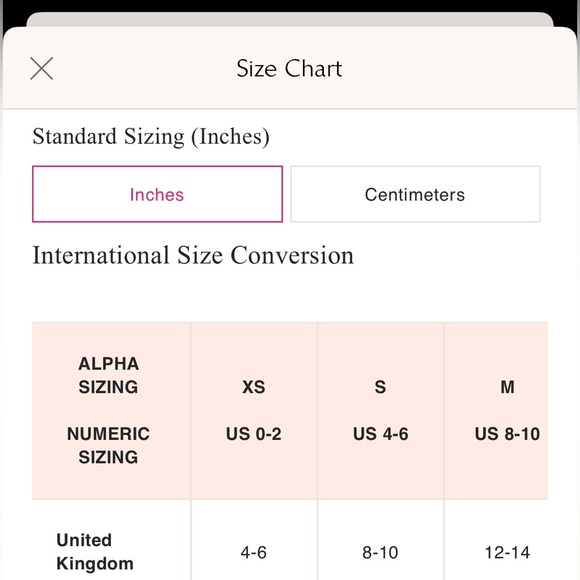Viewport: 580px width, 580px height.
Task: Close the Size Chart dialog
Action: click(41, 68)
